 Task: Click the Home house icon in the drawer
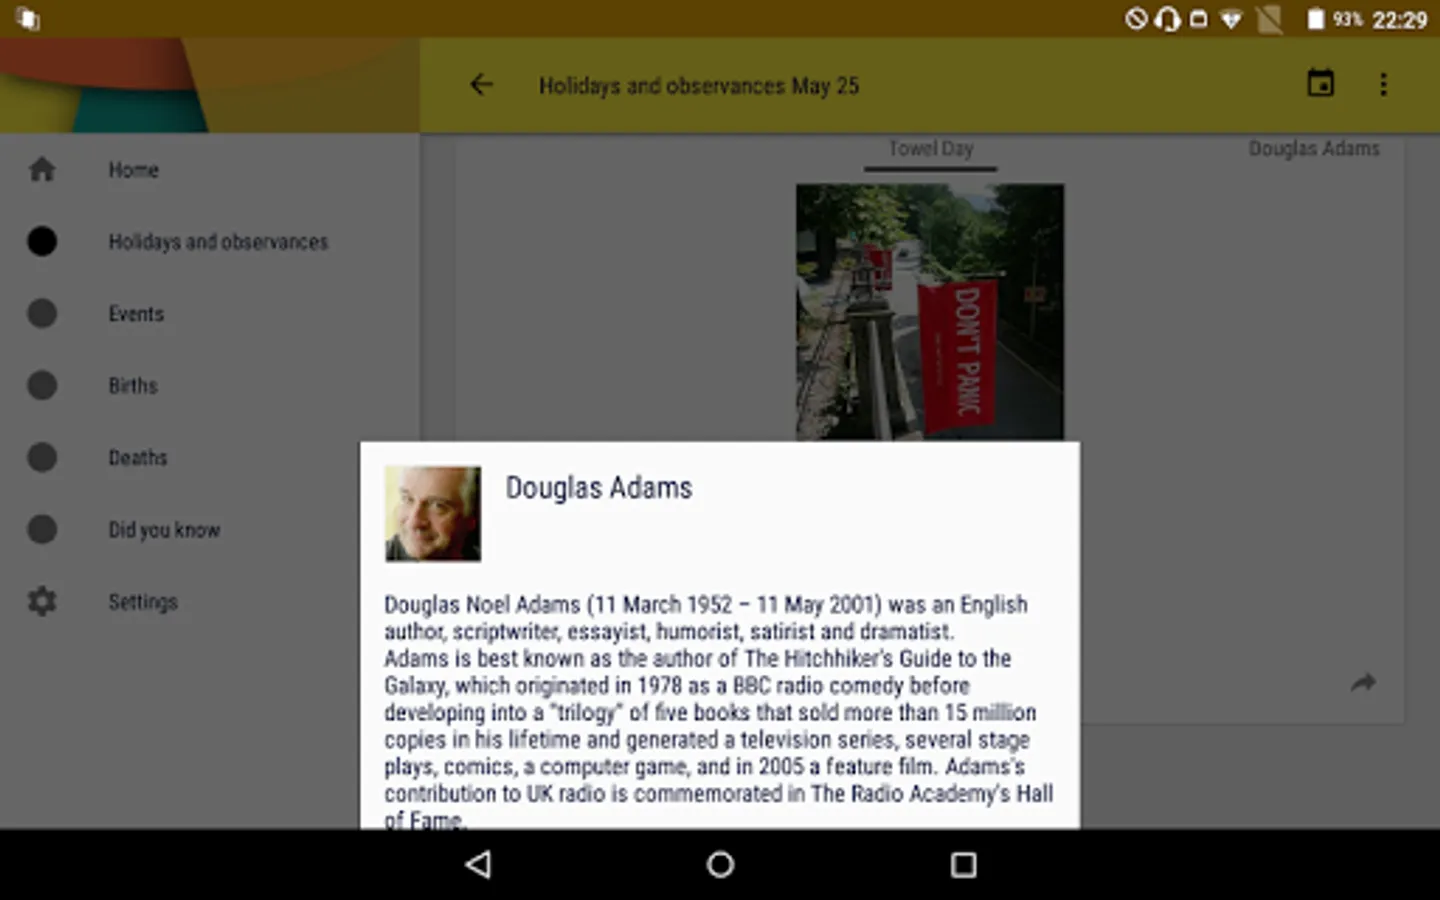coord(42,169)
